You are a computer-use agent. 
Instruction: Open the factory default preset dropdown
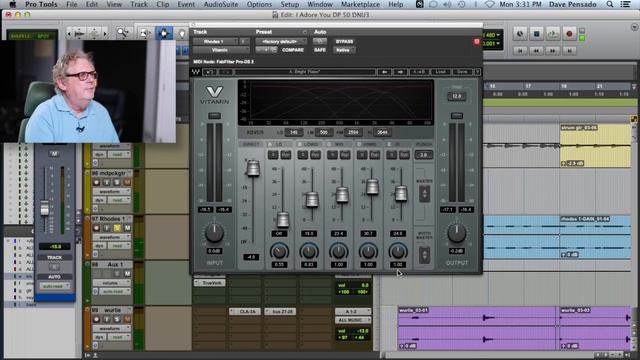pyautogui.click(x=281, y=42)
